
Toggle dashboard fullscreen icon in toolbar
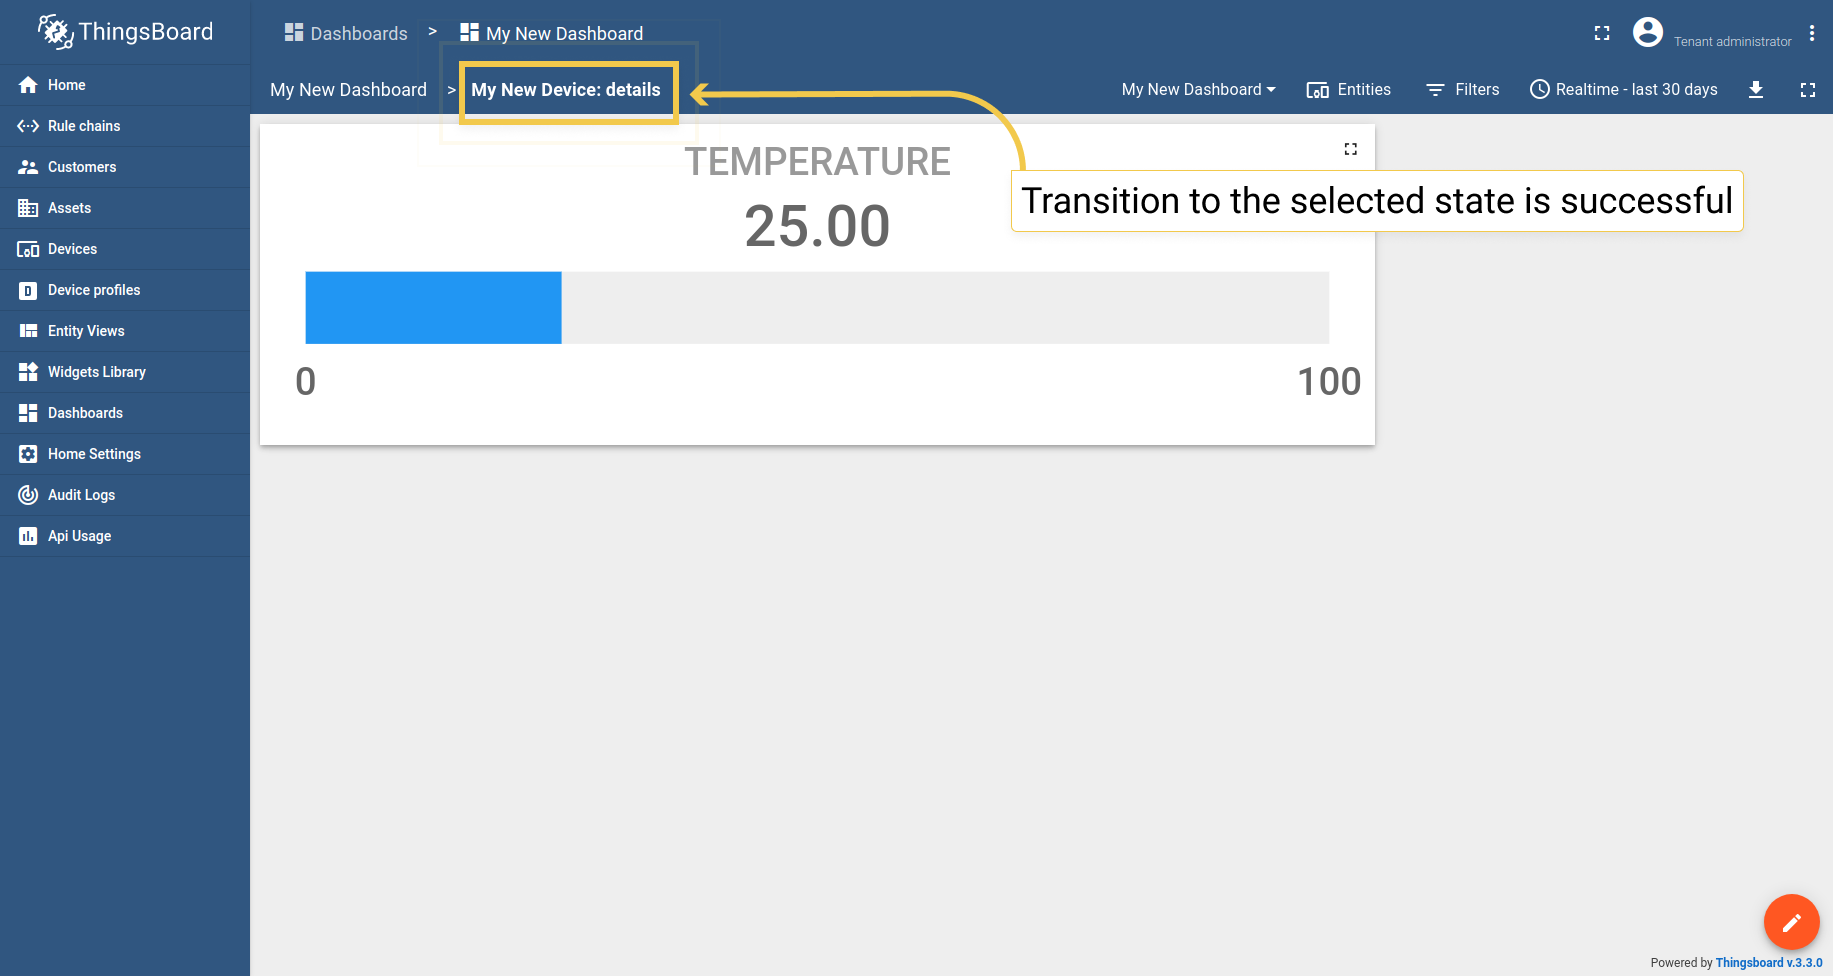point(1808,90)
